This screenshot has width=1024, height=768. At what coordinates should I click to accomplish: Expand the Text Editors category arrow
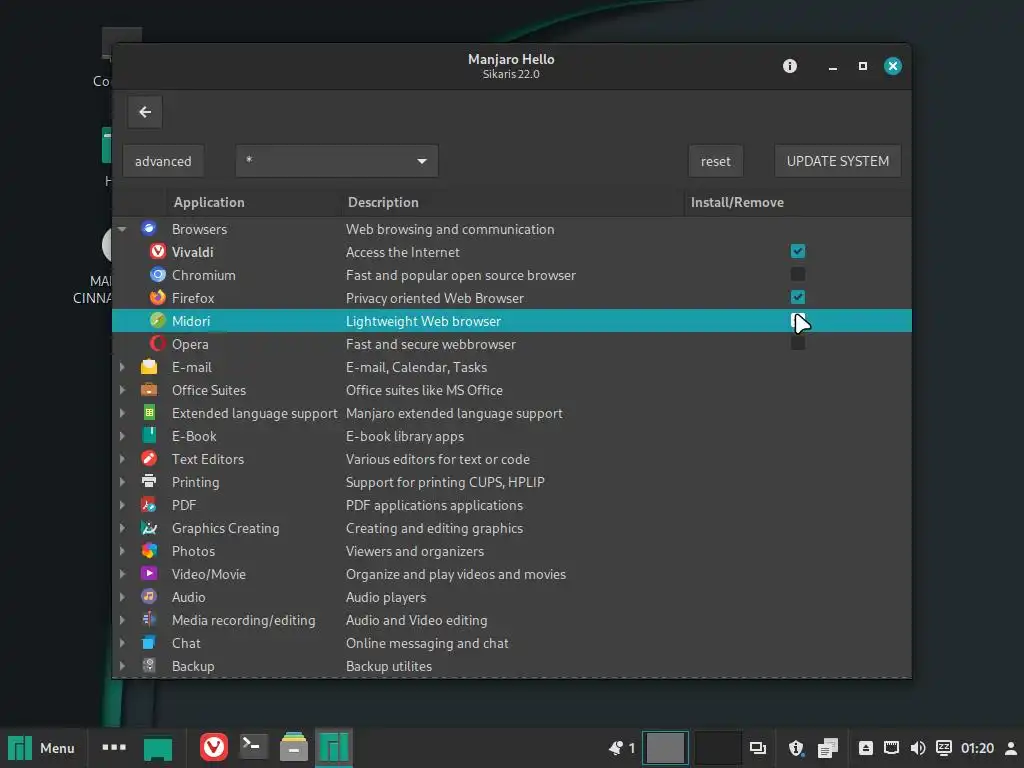(x=122, y=458)
